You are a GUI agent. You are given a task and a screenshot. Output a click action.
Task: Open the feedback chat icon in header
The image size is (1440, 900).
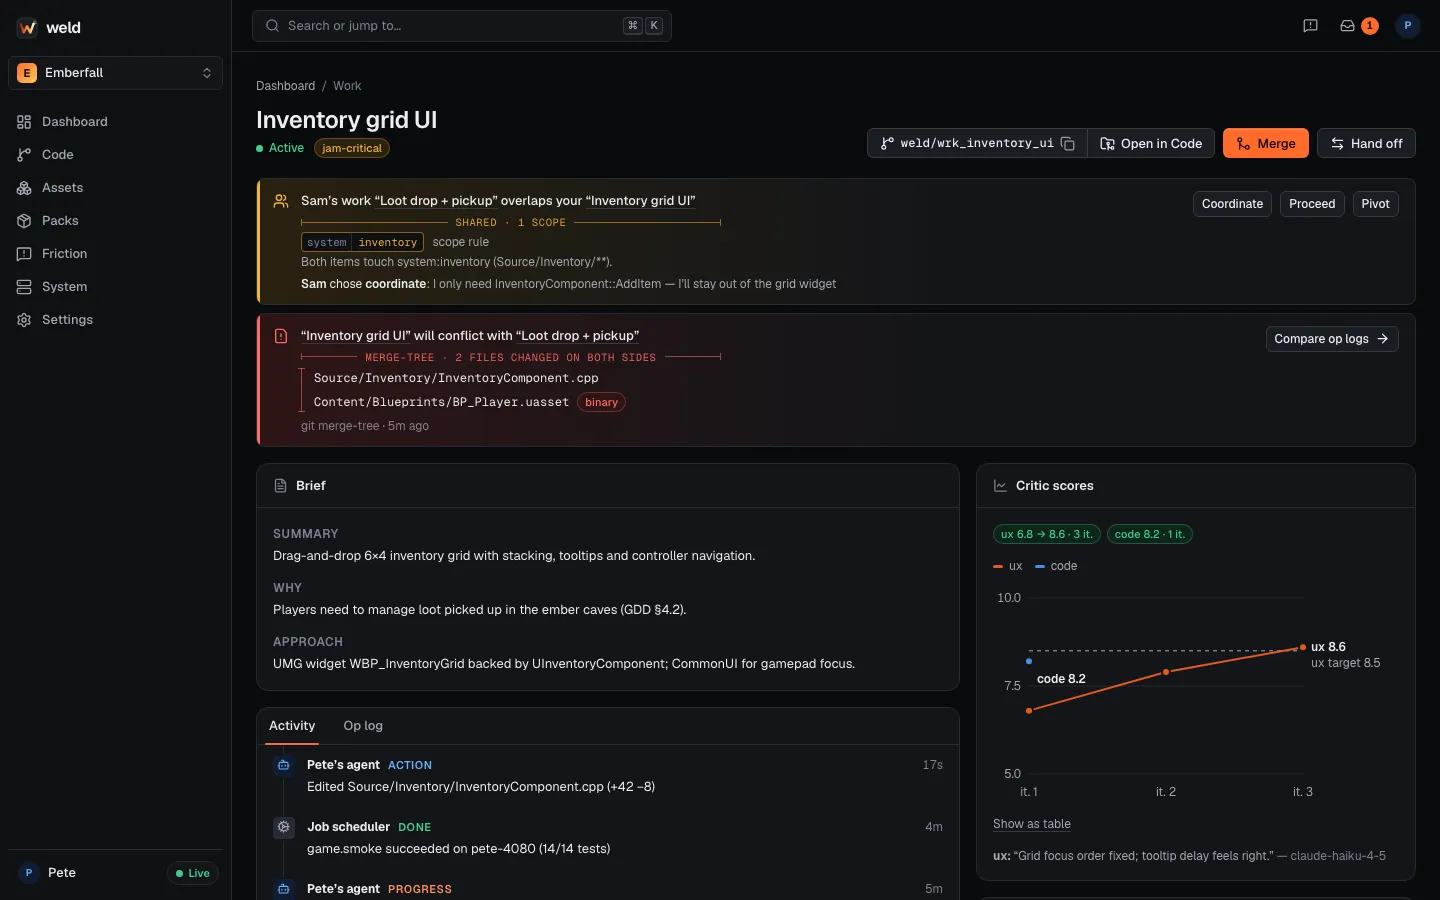[x=1310, y=26]
